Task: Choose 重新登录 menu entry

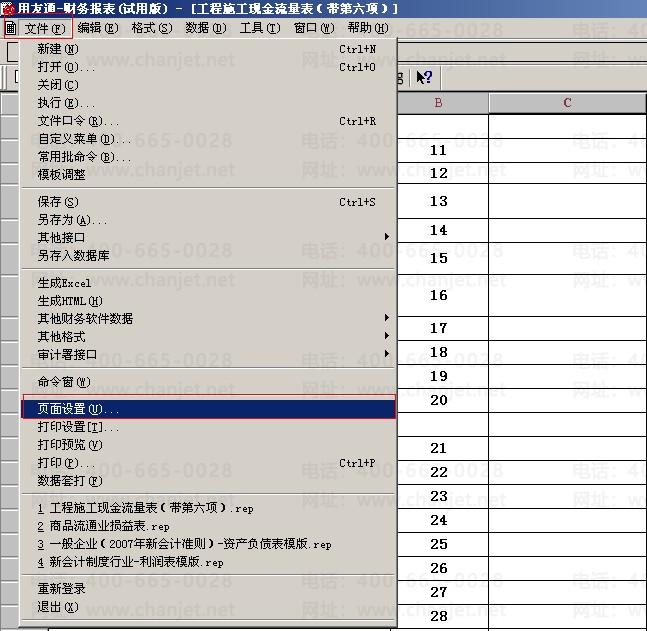Action: coord(208,589)
